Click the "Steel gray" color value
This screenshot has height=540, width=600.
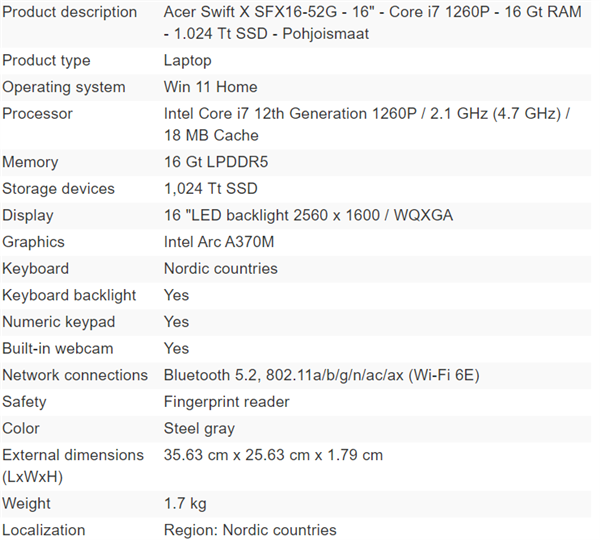click(x=199, y=428)
